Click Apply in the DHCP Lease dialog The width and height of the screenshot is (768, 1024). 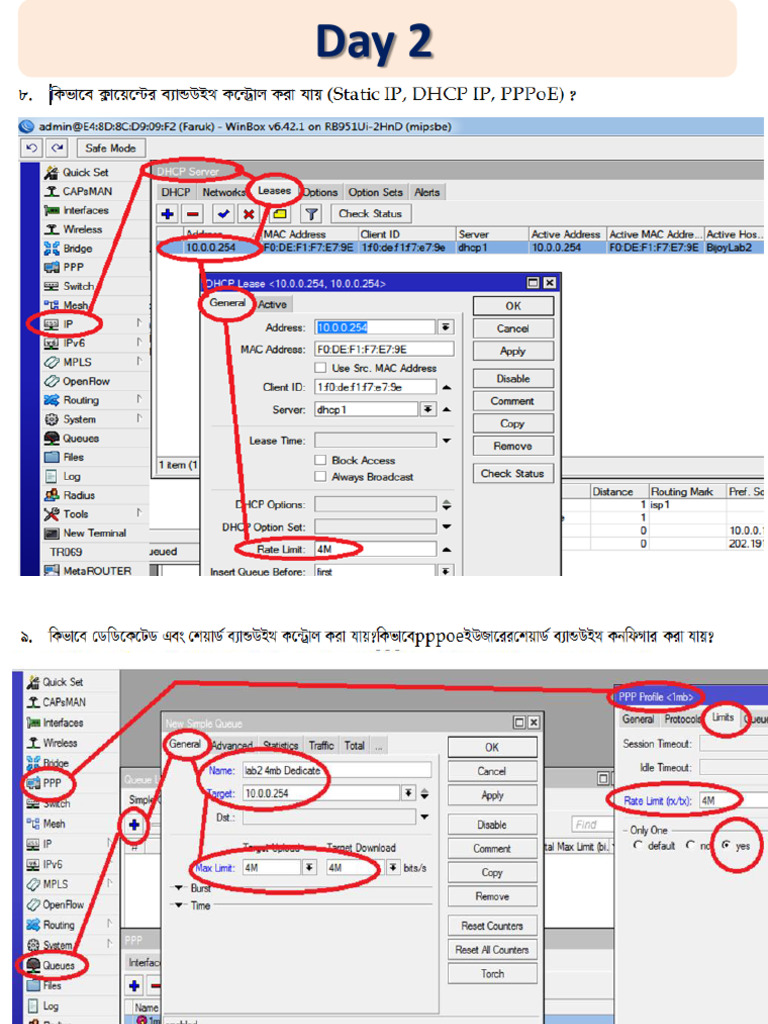(x=513, y=351)
